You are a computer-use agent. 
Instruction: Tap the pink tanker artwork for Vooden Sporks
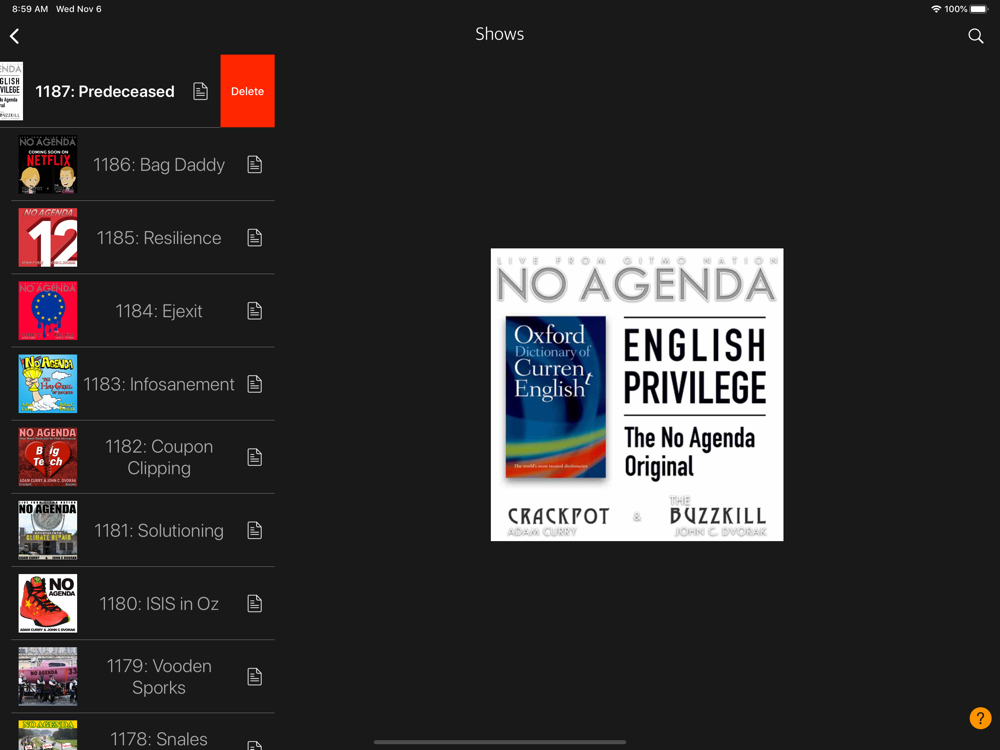pos(48,677)
